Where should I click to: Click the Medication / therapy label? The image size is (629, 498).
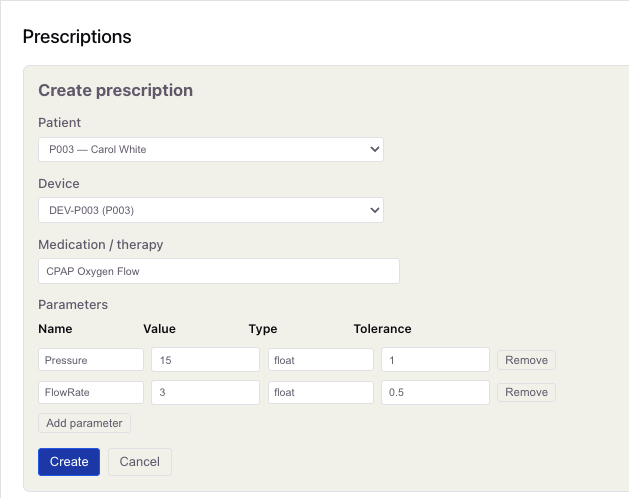click(100, 245)
